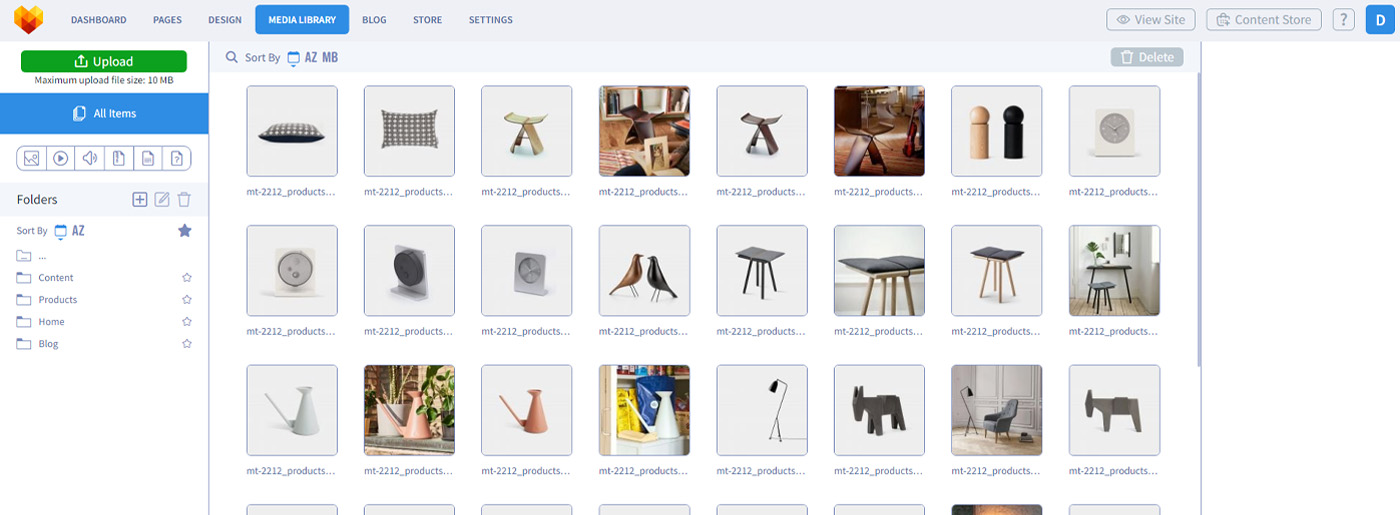1400x515 pixels.
Task: Click the edit folder pencil icon
Action: point(162,200)
